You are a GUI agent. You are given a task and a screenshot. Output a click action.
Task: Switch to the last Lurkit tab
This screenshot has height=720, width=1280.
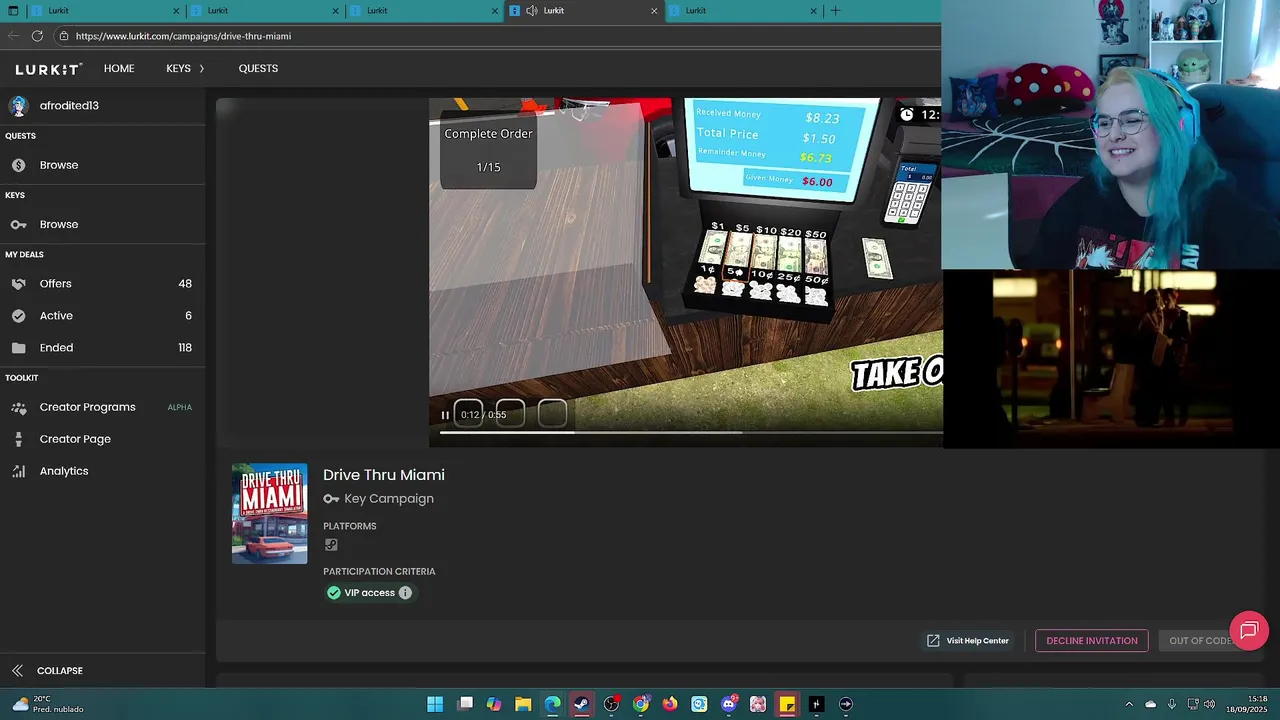(x=743, y=11)
